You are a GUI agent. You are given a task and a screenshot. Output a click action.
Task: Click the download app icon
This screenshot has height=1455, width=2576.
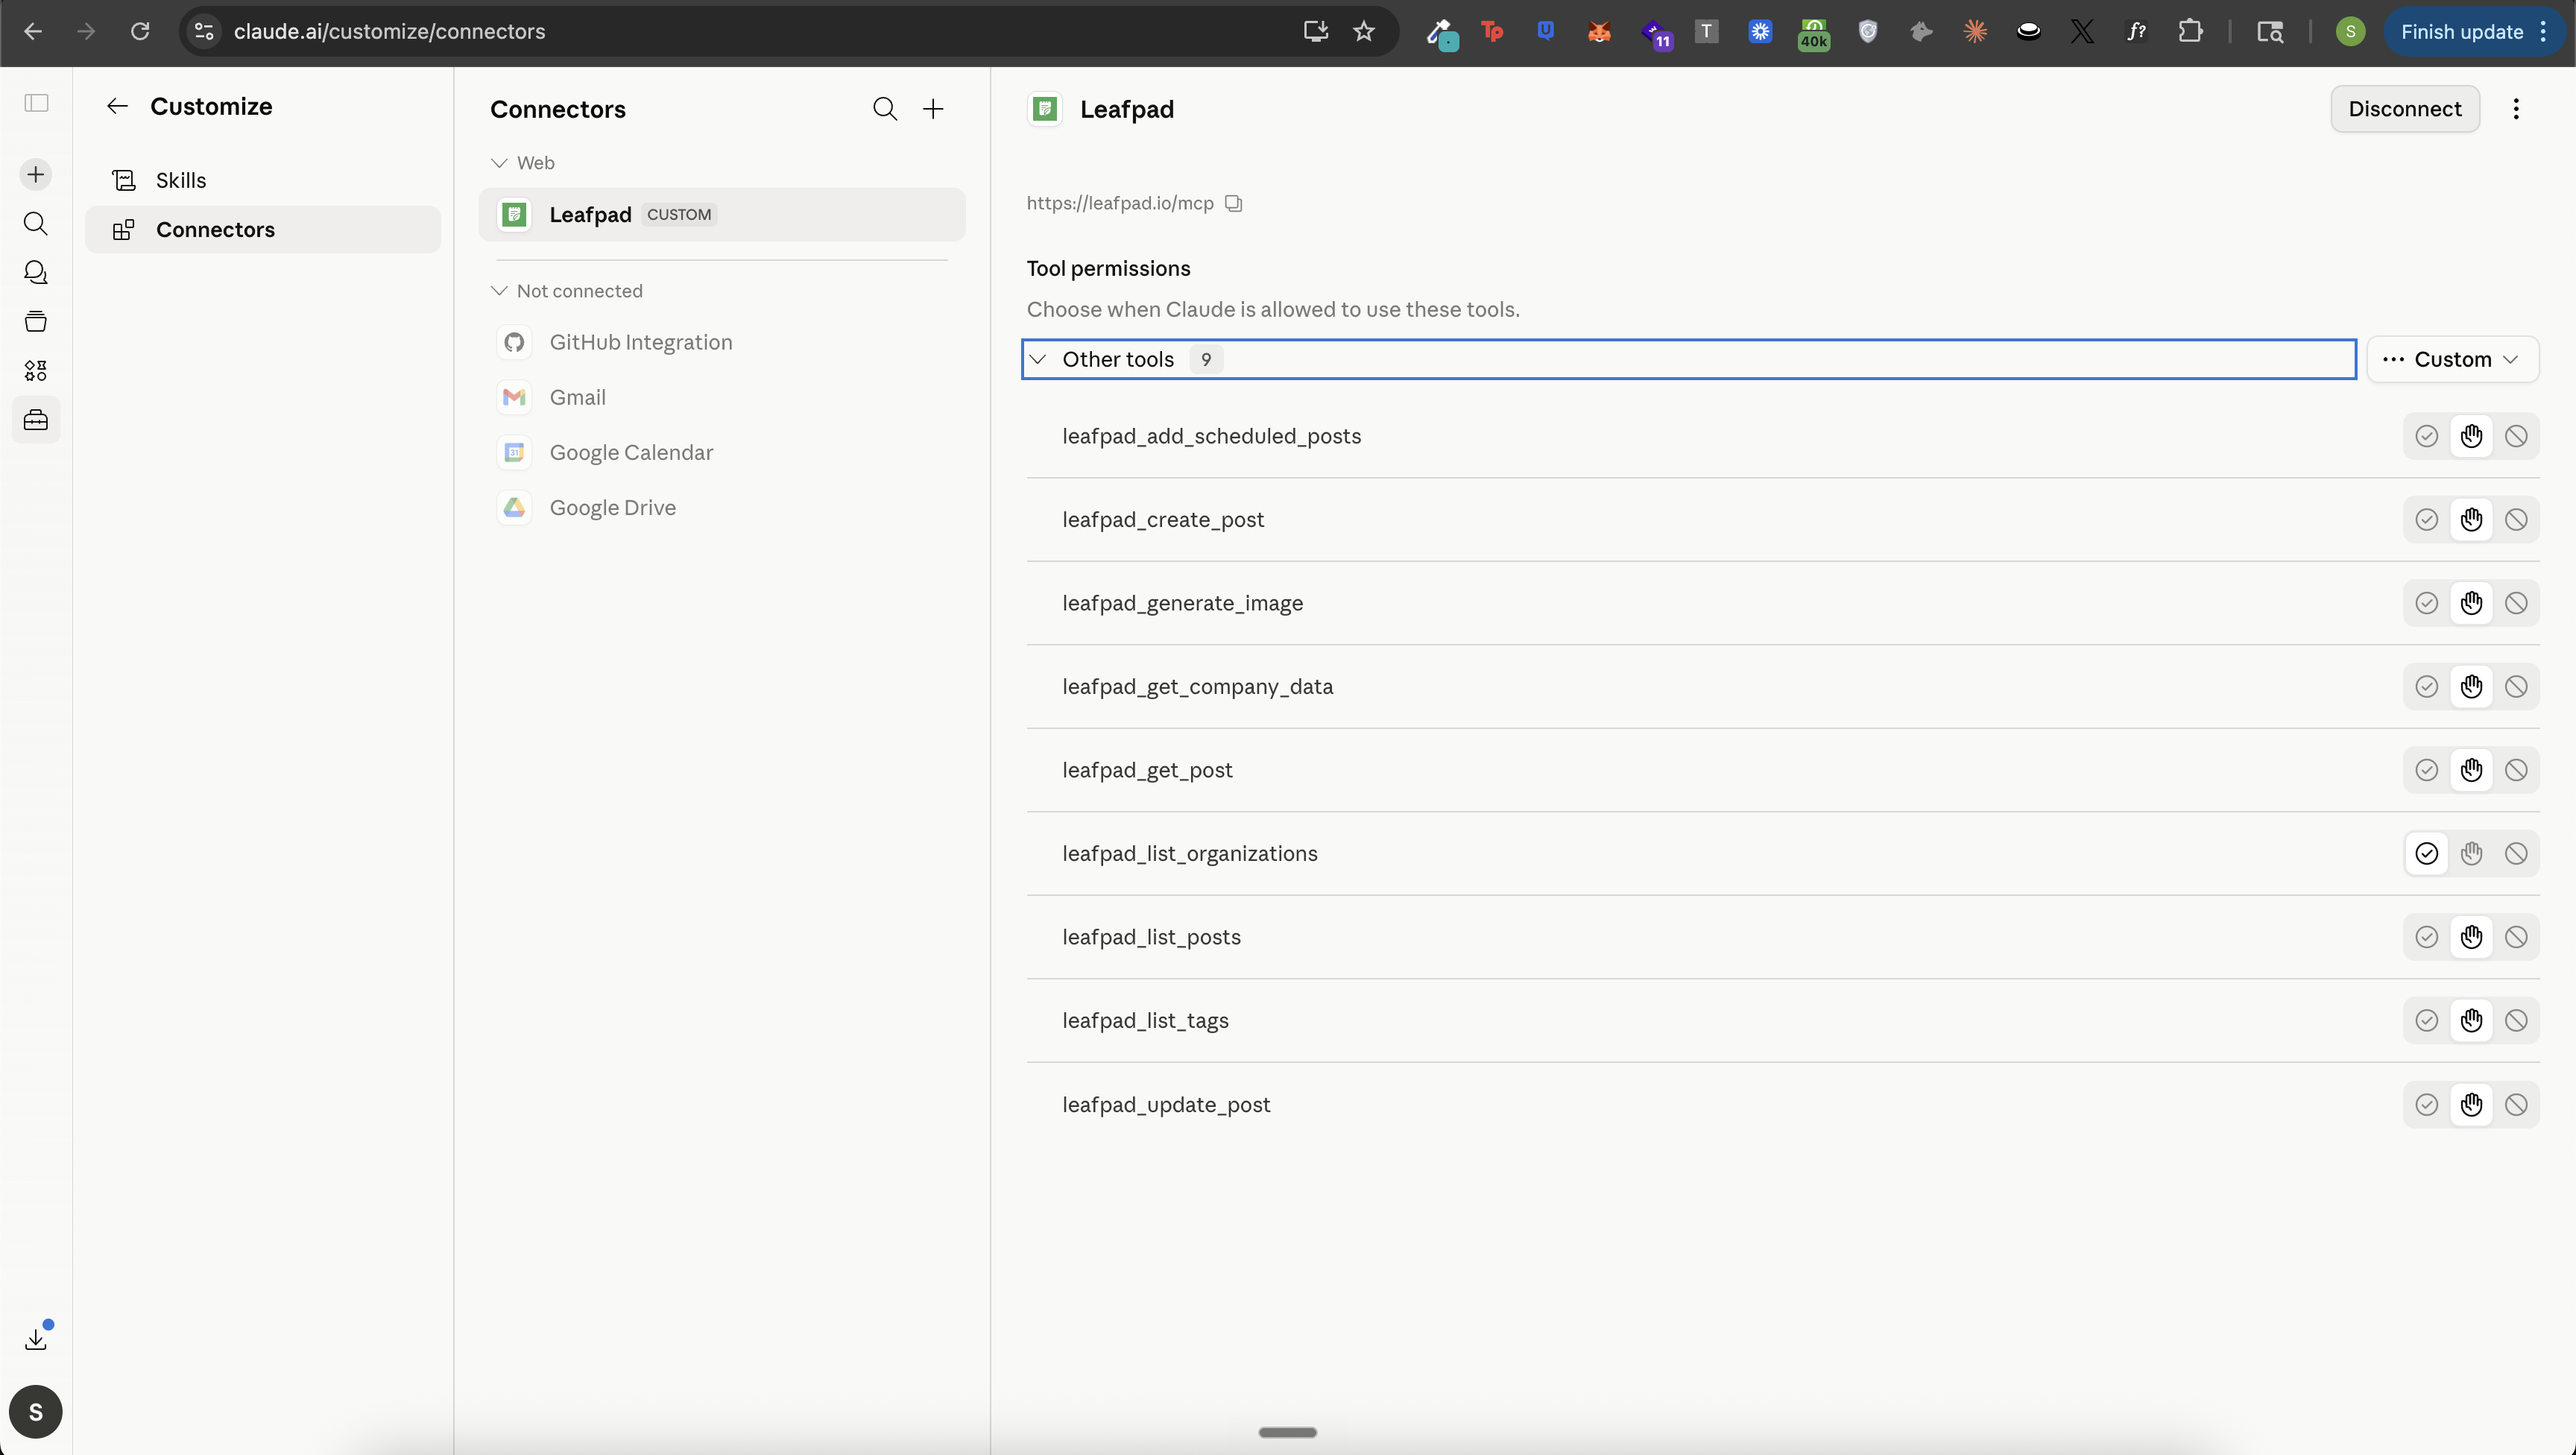click(36, 1338)
